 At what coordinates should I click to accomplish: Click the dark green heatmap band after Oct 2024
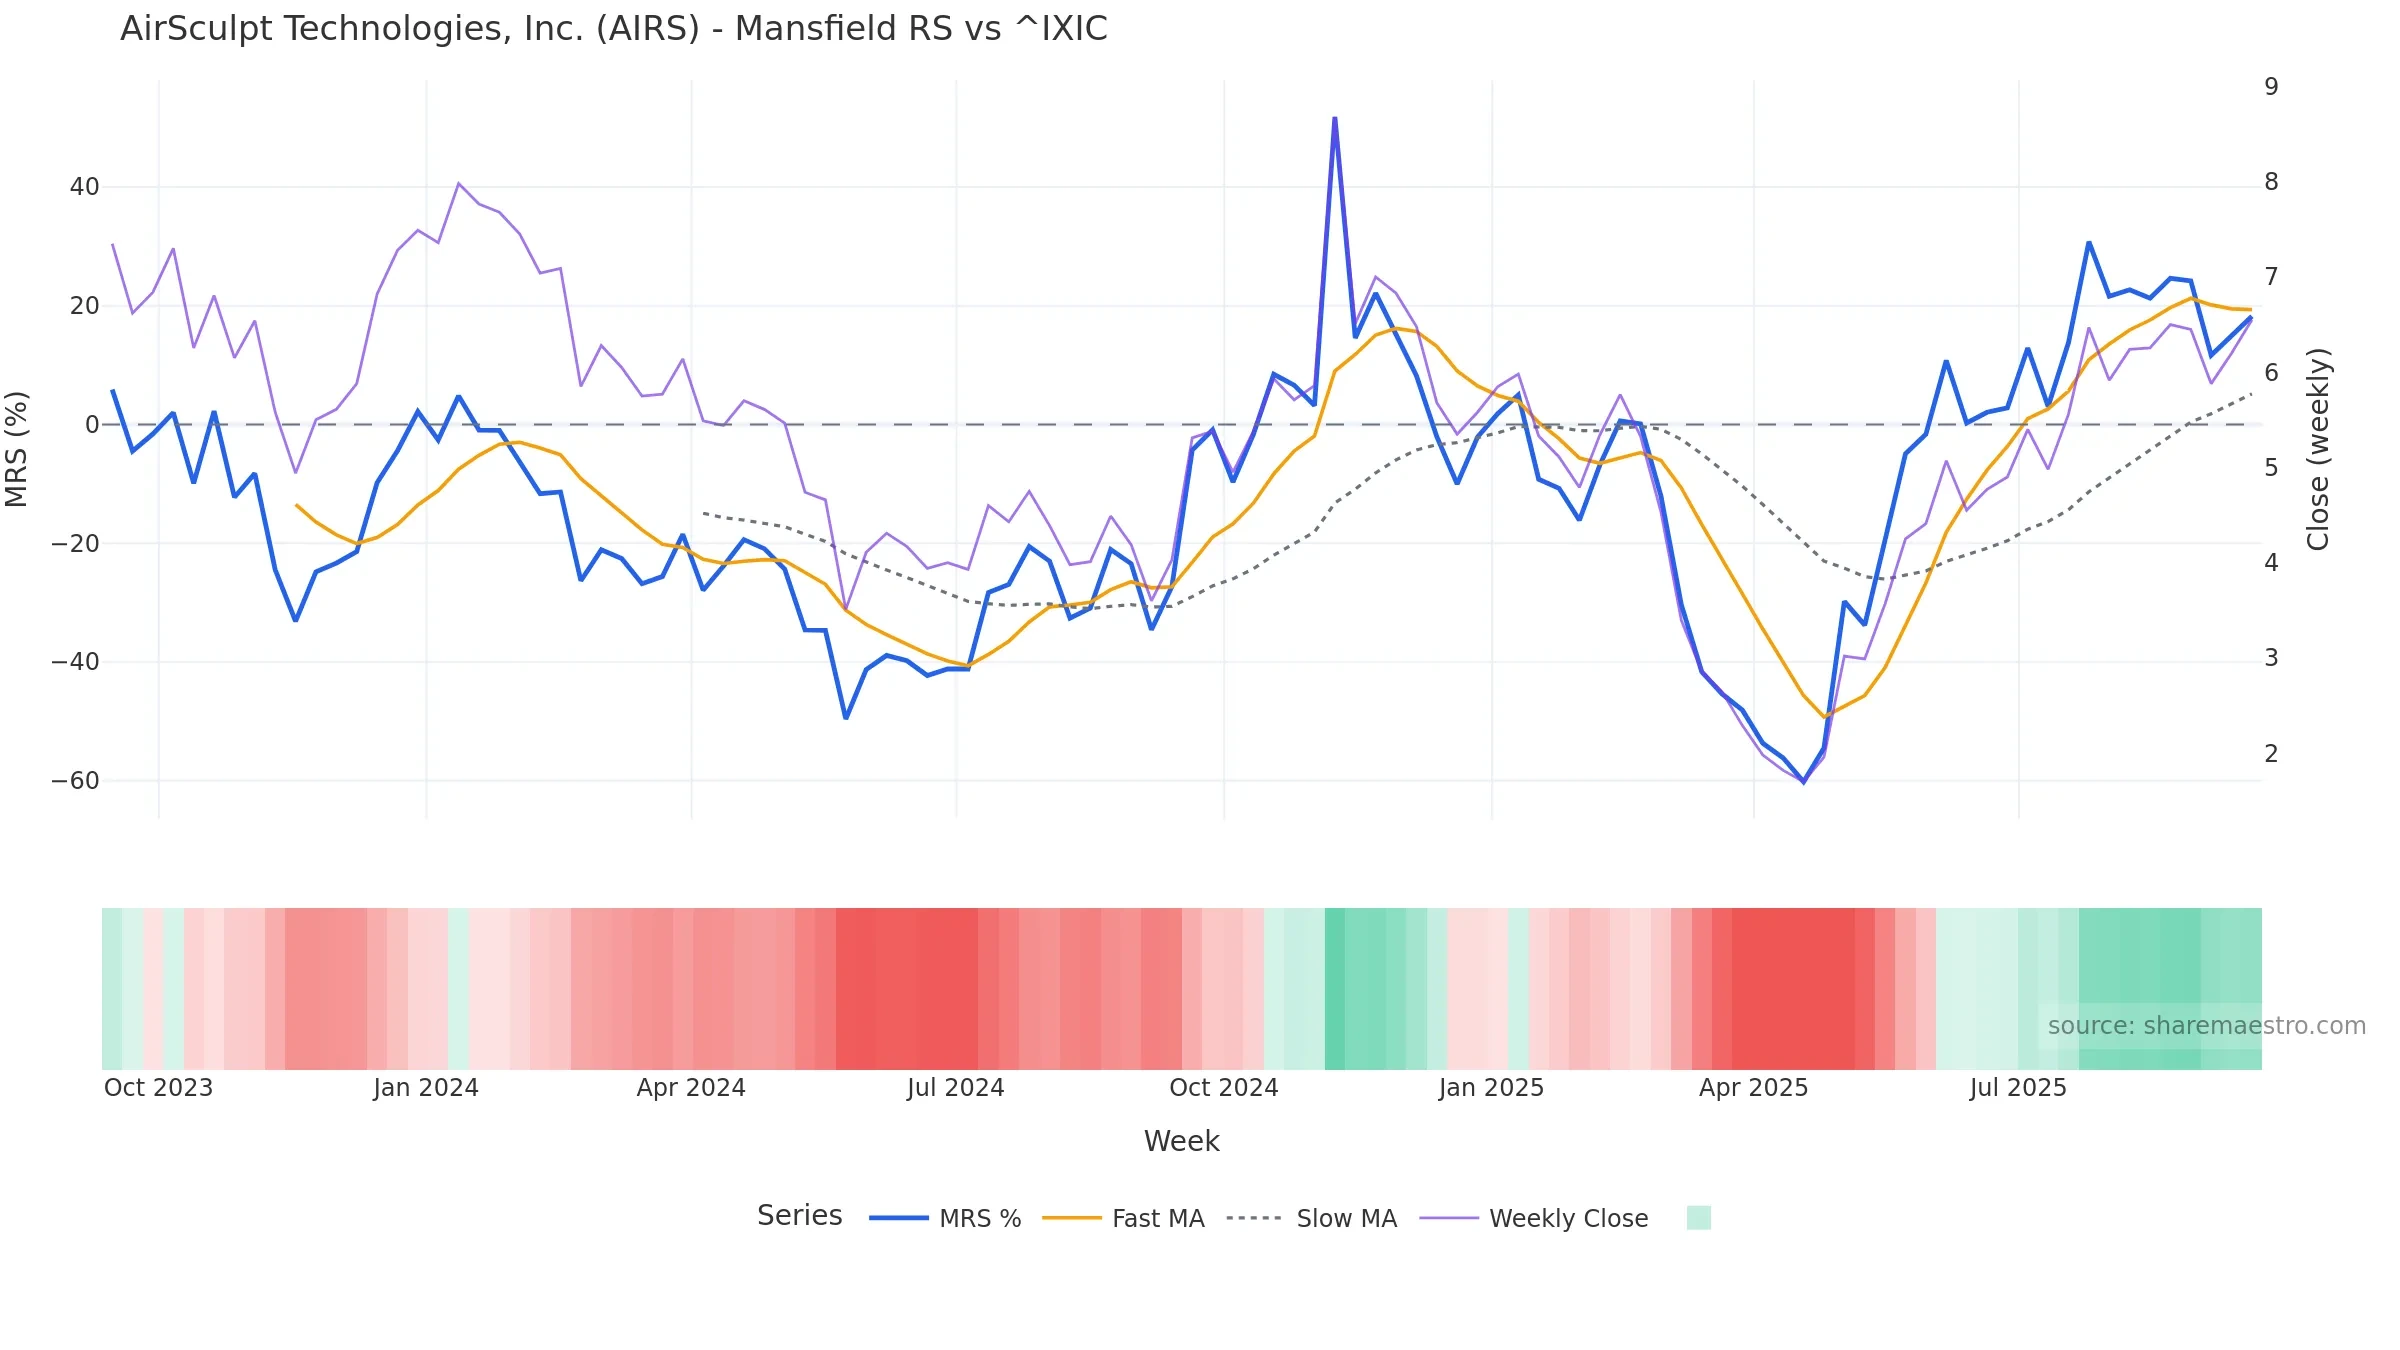point(1335,988)
